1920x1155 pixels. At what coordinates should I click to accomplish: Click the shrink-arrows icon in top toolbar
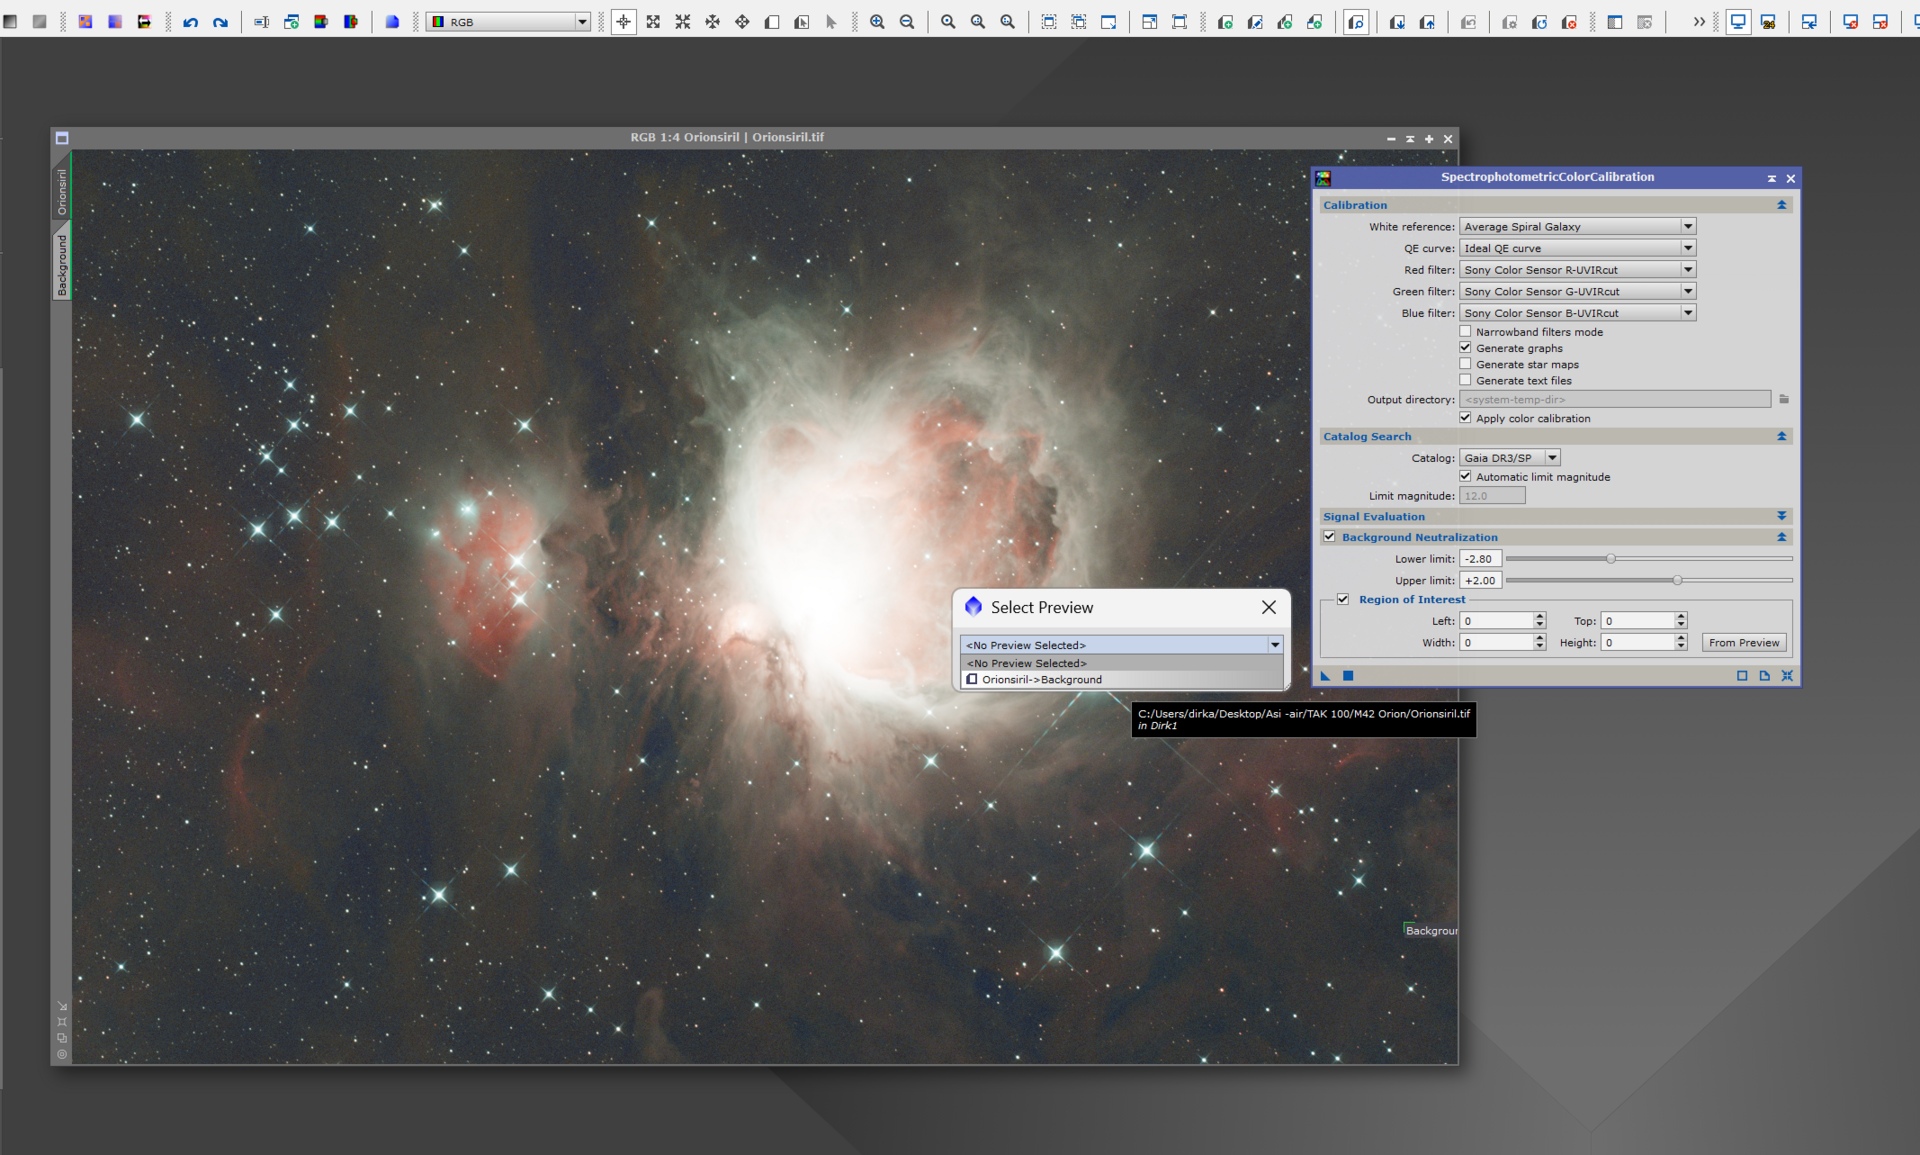coord(683,22)
